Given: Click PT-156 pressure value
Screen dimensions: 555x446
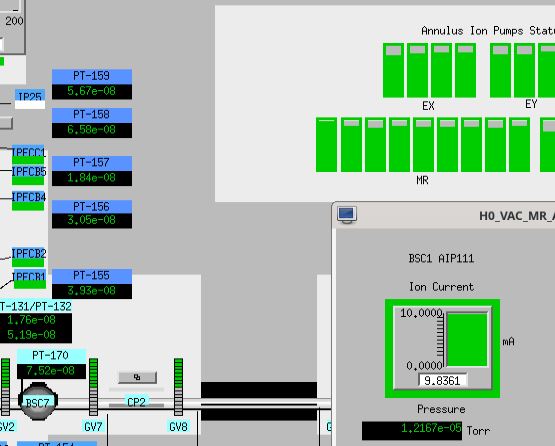Looking at the screenshot, I should point(92,221).
